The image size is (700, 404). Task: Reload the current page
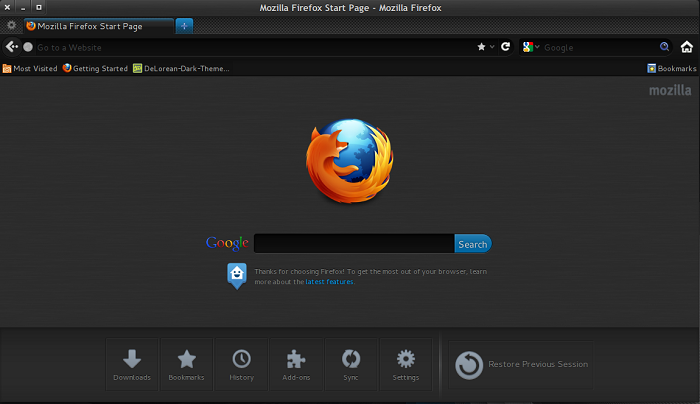(505, 47)
